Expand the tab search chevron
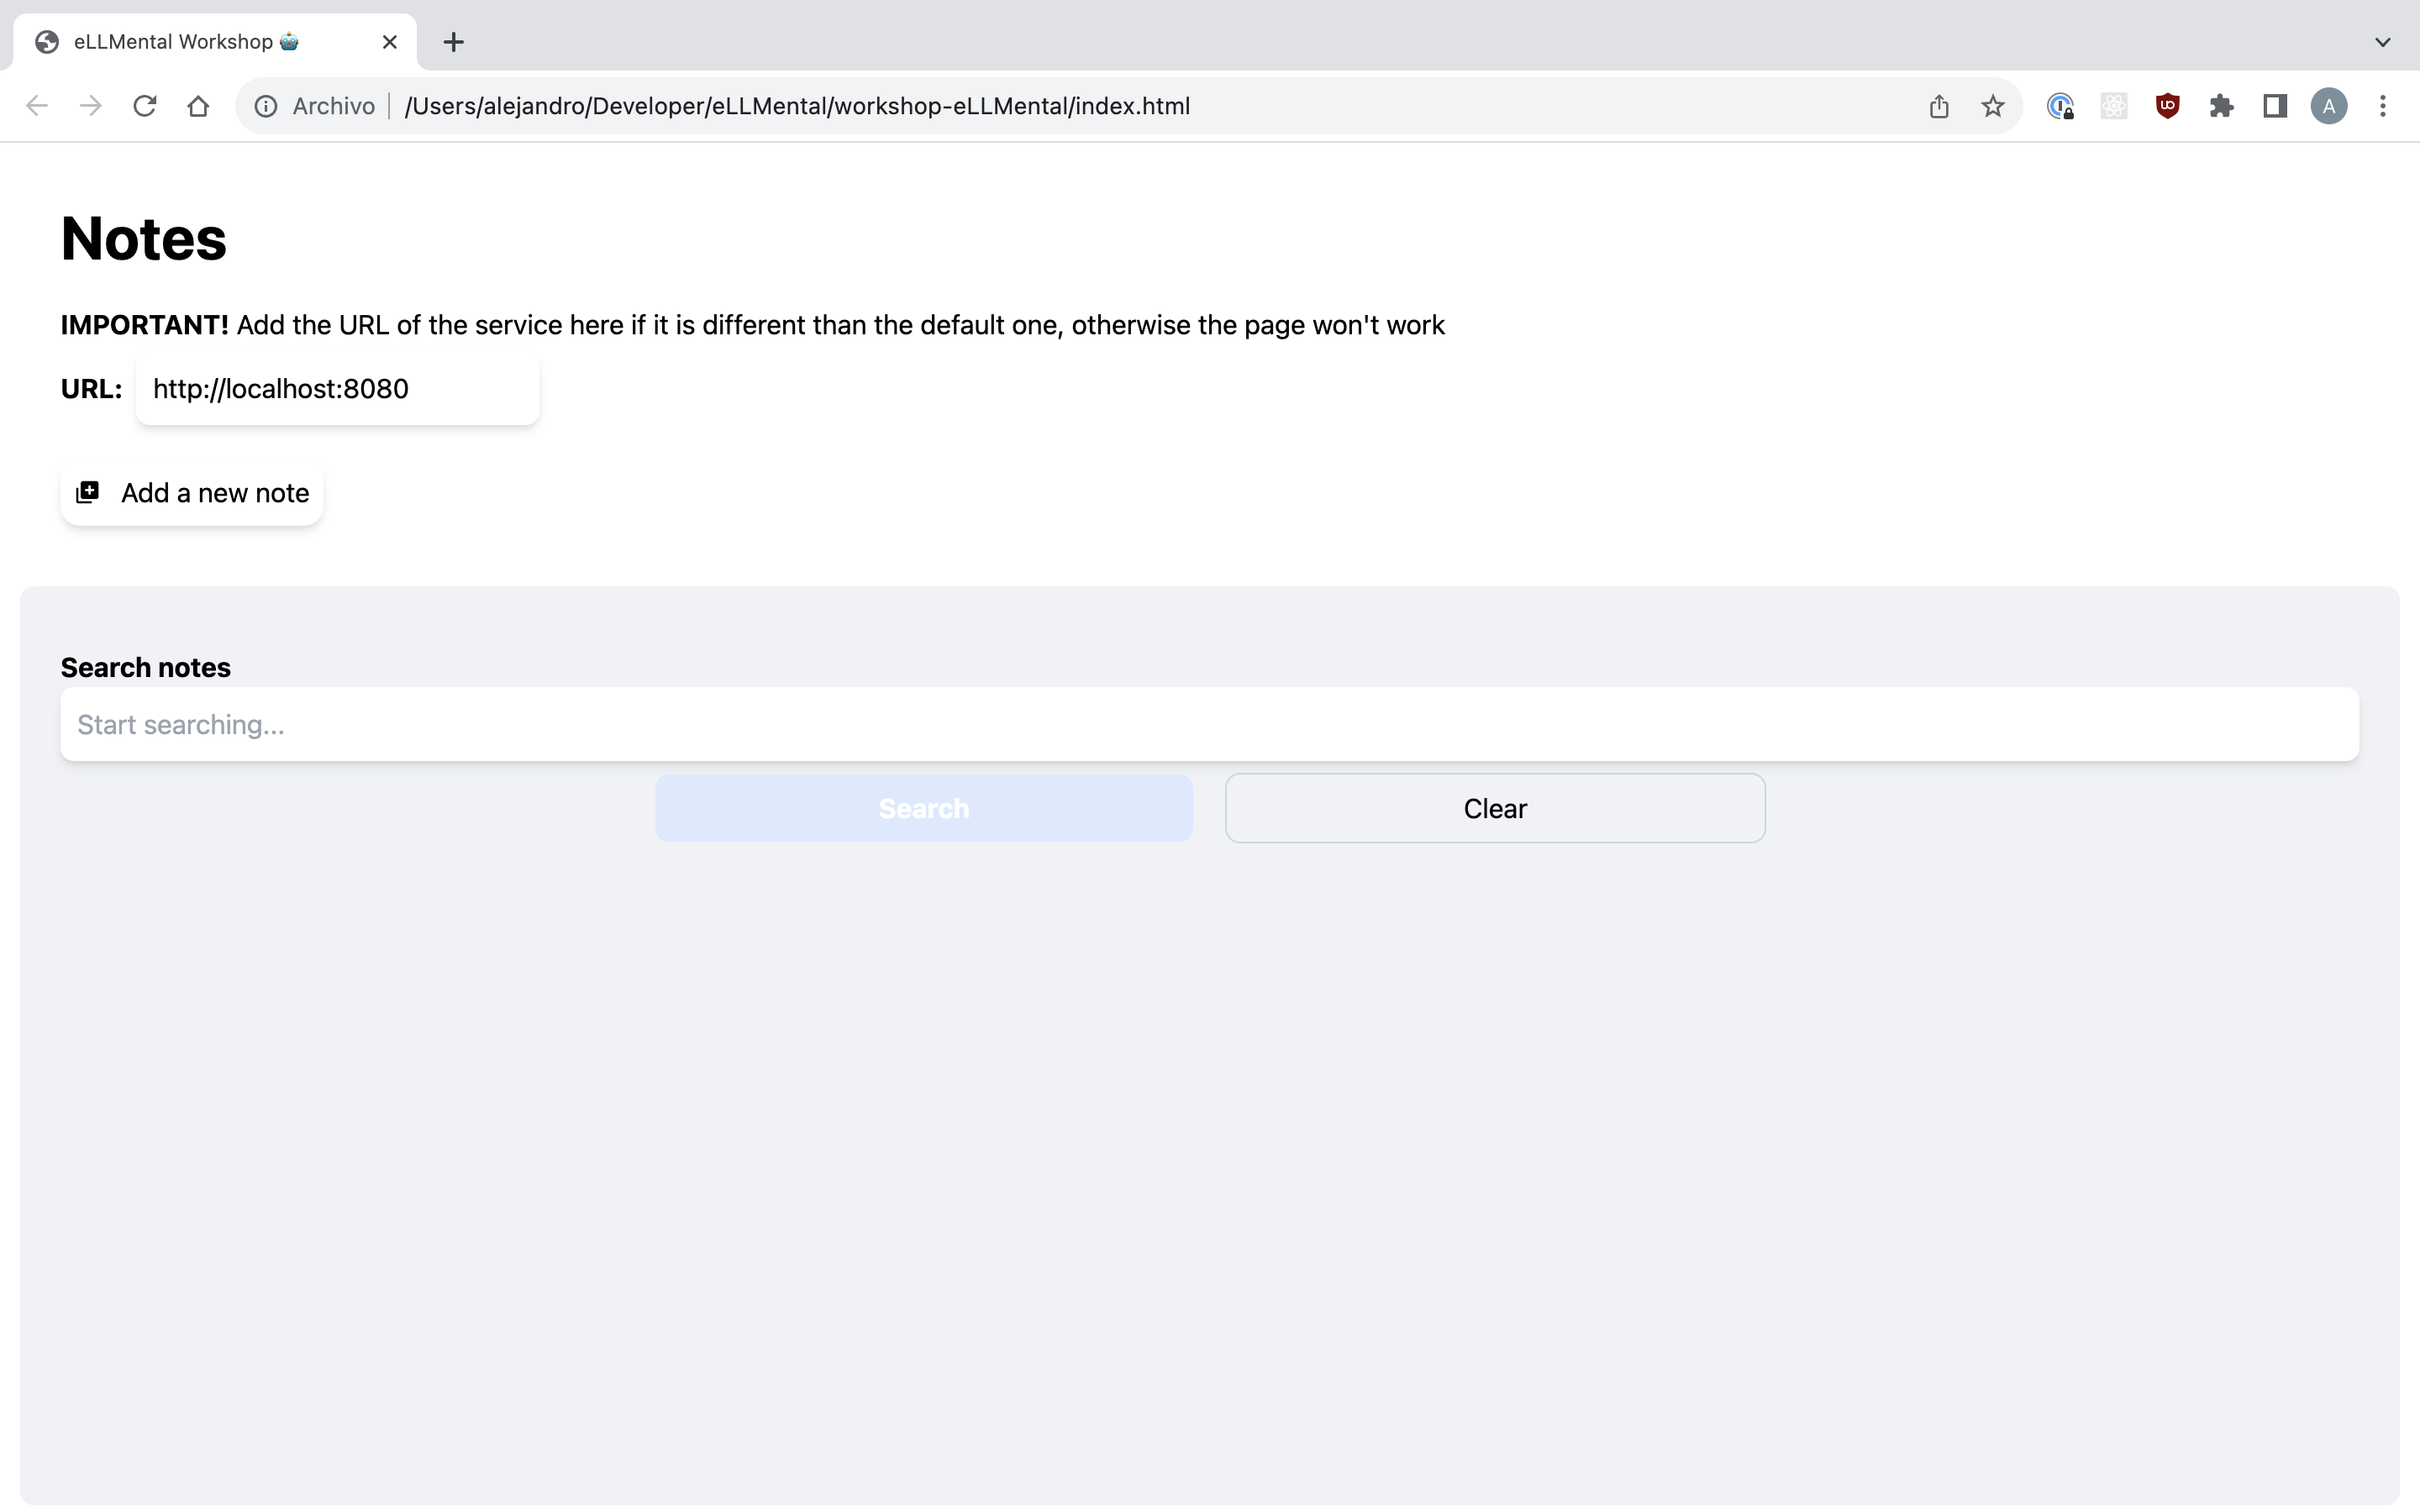The height and width of the screenshot is (1512, 2420). pos(2382,42)
